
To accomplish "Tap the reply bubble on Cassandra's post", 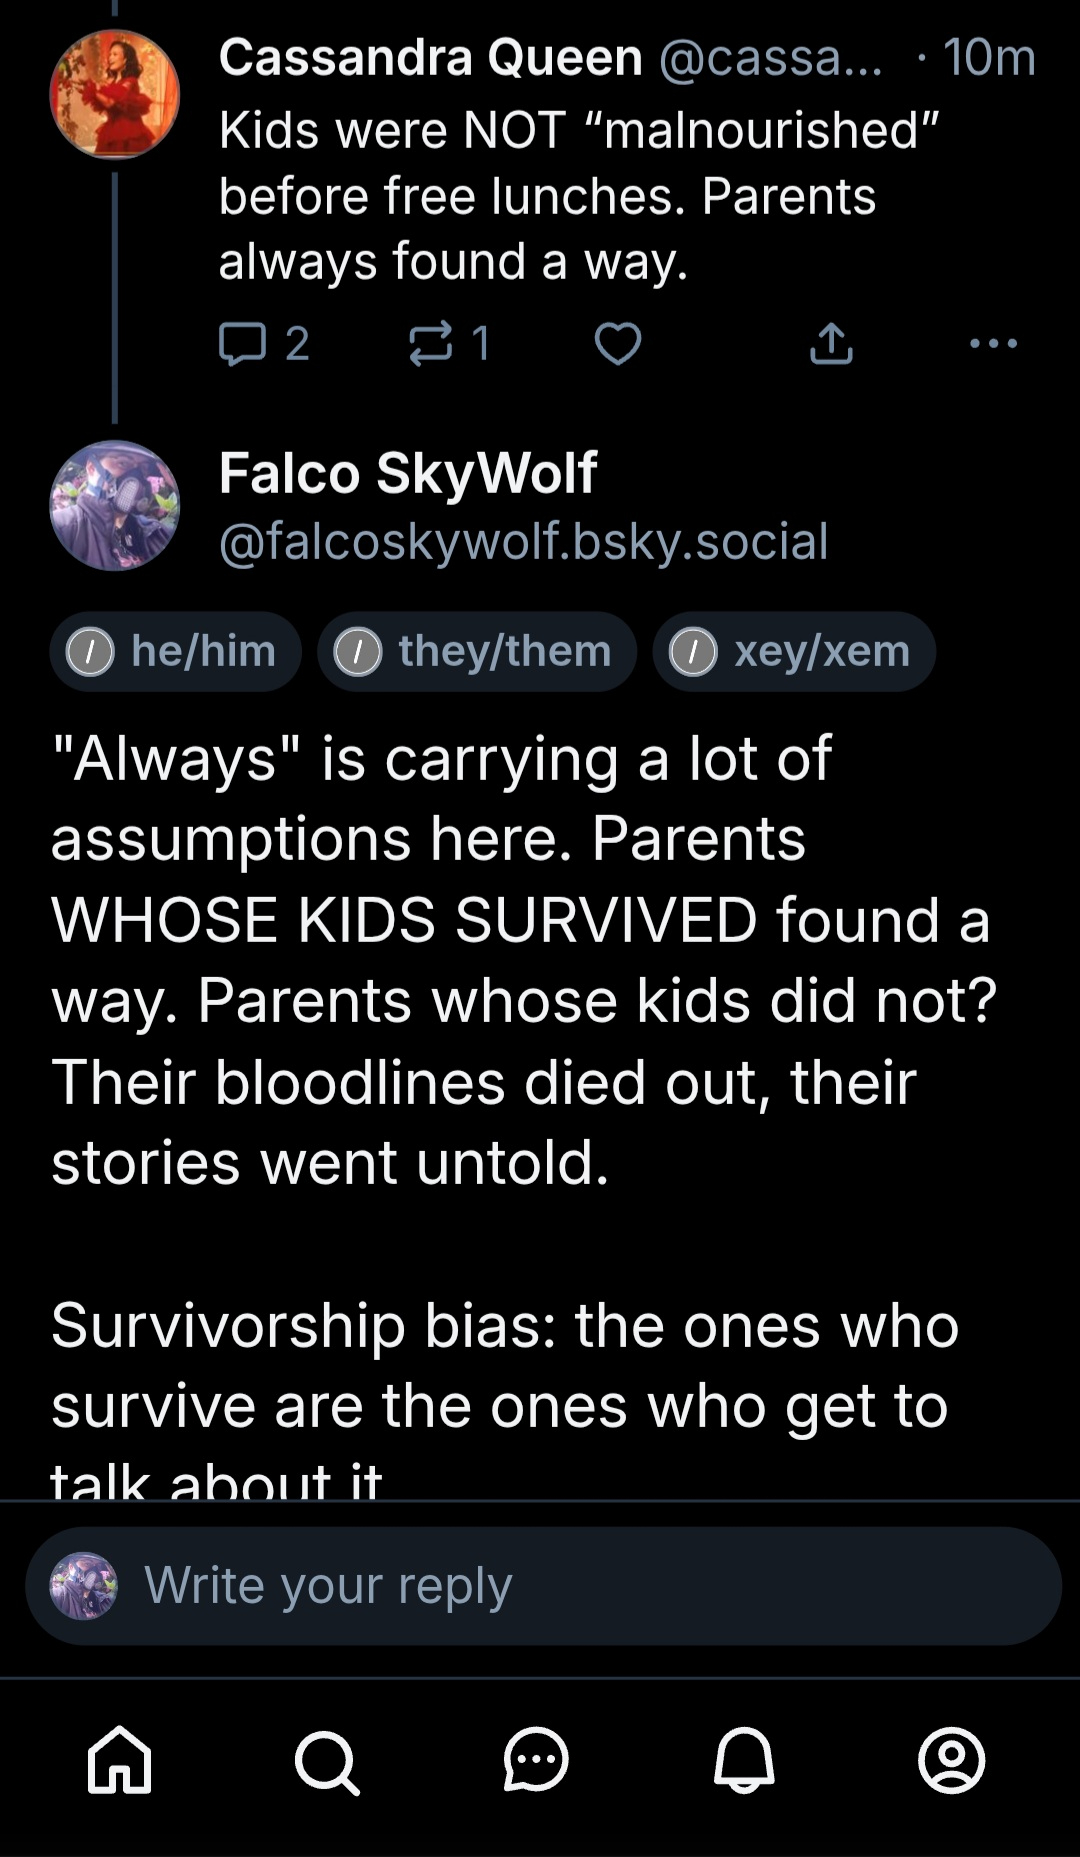I will (243, 344).
